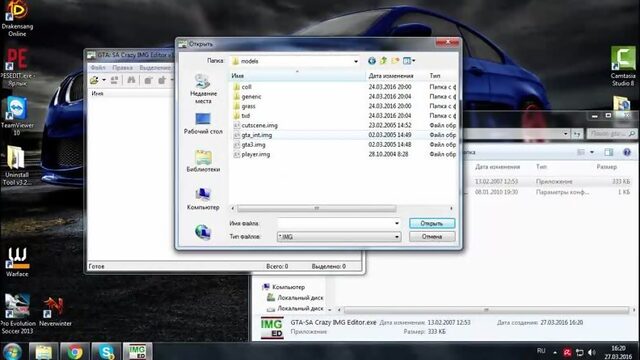Expand the file type IMG dropdown

click(396, 237)
